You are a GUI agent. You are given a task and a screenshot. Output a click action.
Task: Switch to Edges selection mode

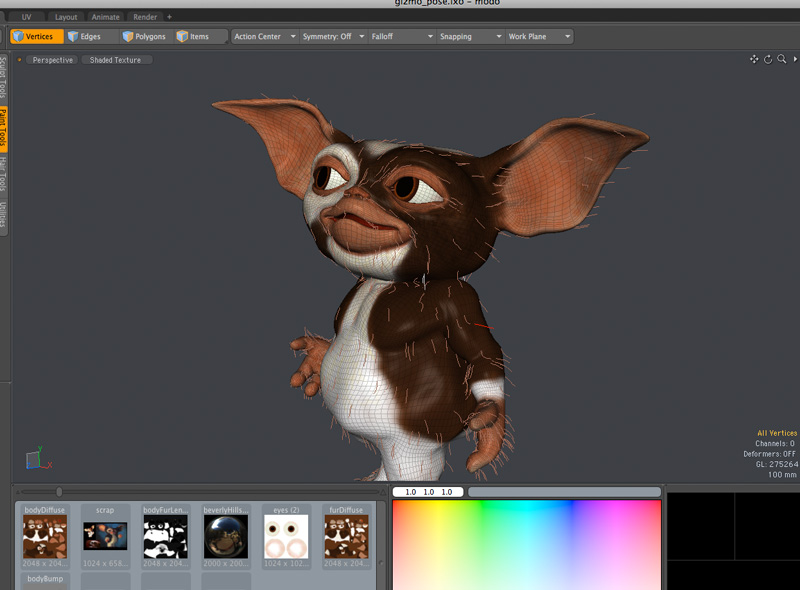coord(91,36)
